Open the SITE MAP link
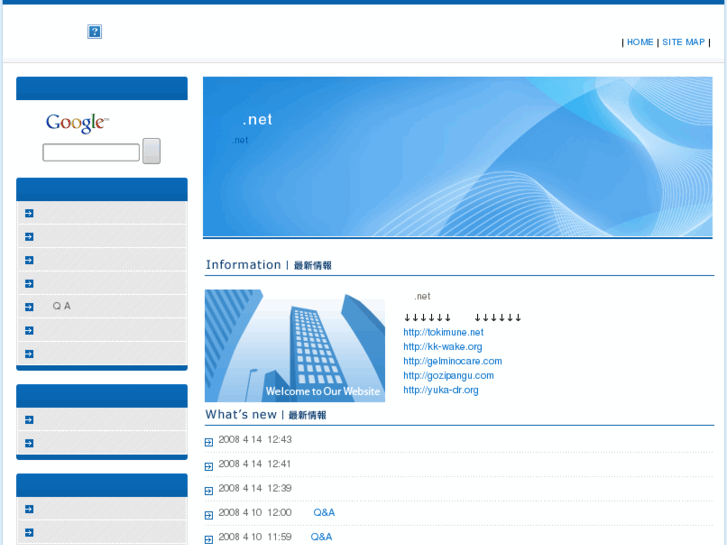 683,42
